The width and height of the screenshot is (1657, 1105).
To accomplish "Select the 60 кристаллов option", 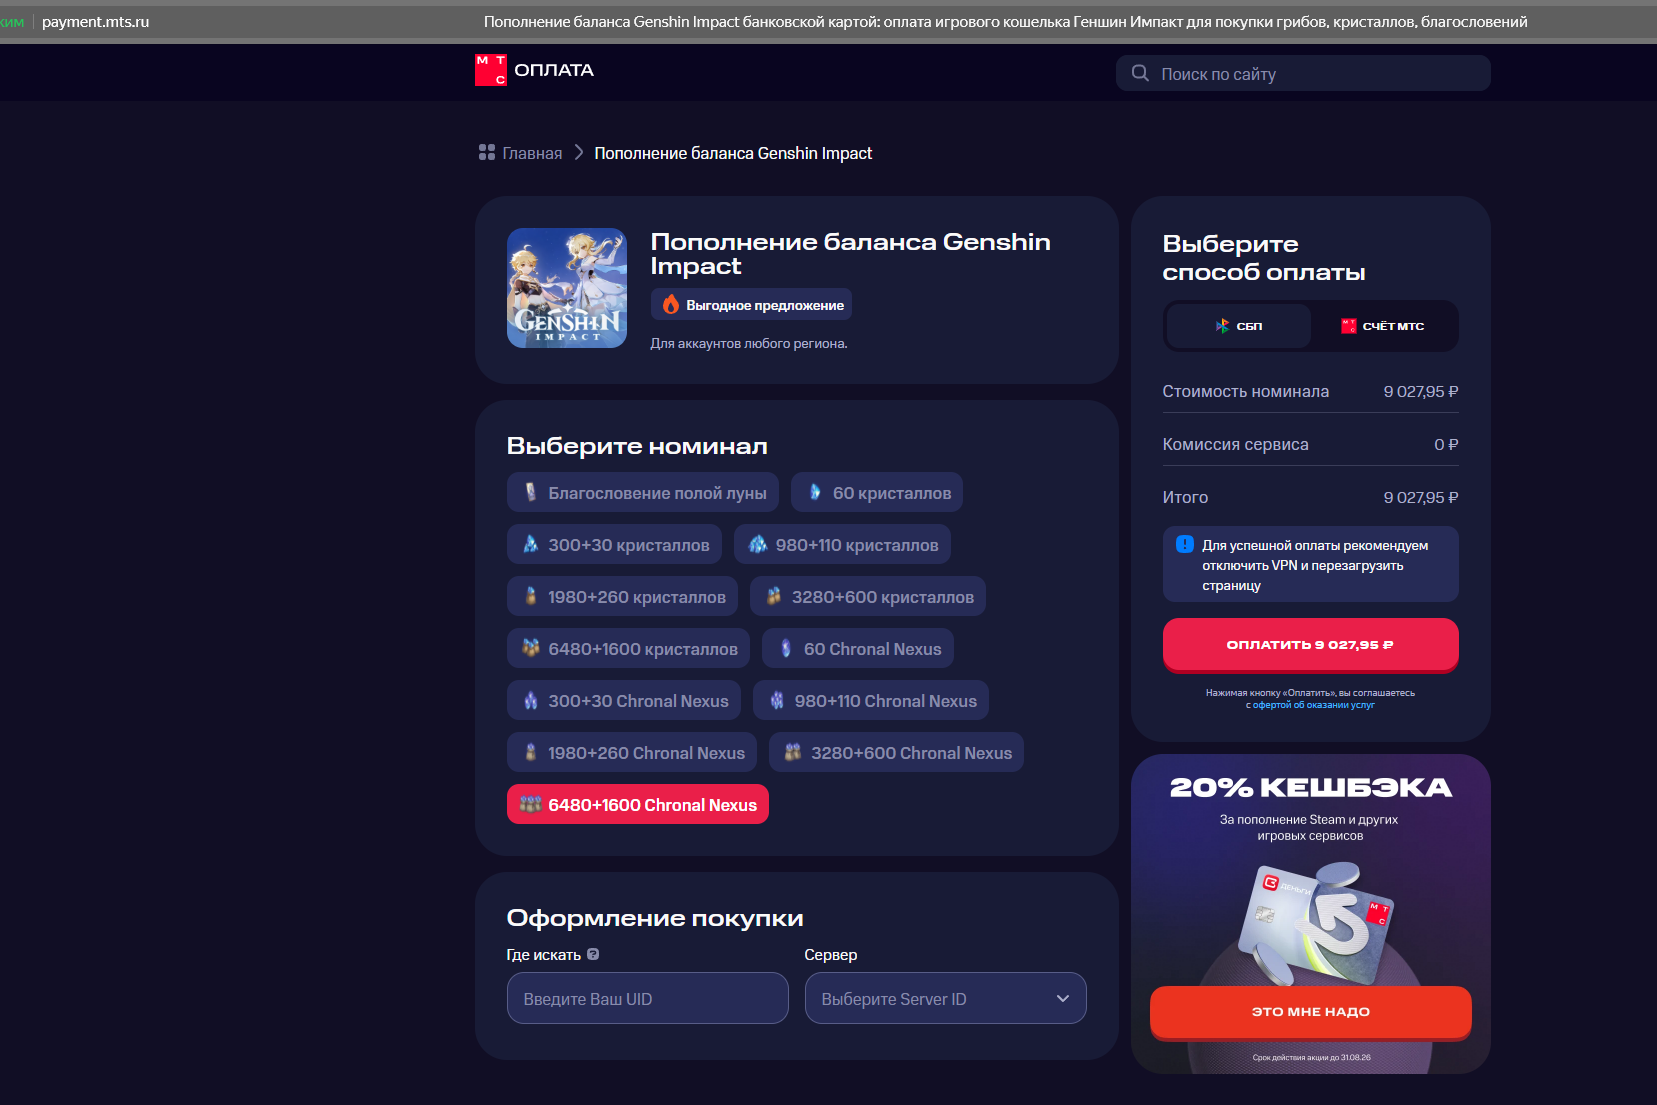I will (x=877, y=492).
